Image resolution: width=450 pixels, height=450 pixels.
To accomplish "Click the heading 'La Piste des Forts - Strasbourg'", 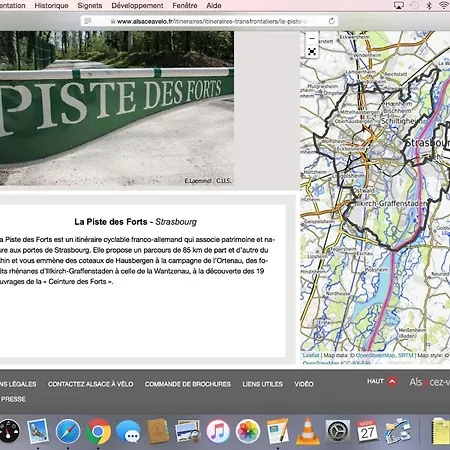I will coord(135,222).
